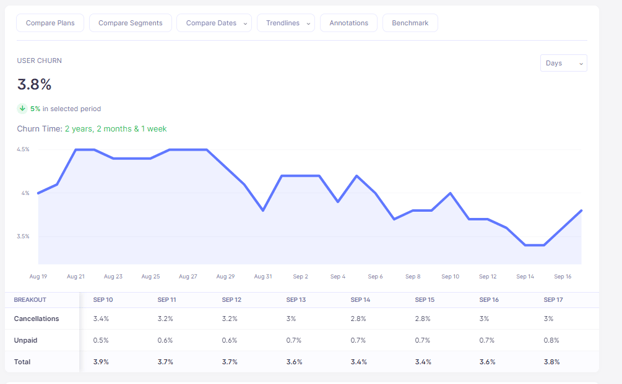Click Total 3.6% for Sep 13
The height and width of the screenshot is (384, 622).
(294, 362)
